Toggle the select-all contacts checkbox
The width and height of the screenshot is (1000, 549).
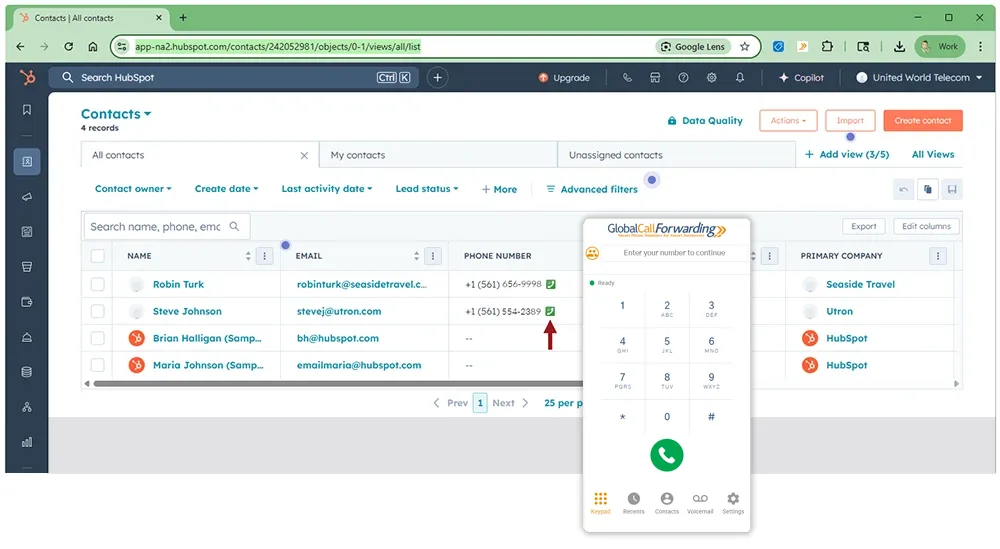(98, 256)
